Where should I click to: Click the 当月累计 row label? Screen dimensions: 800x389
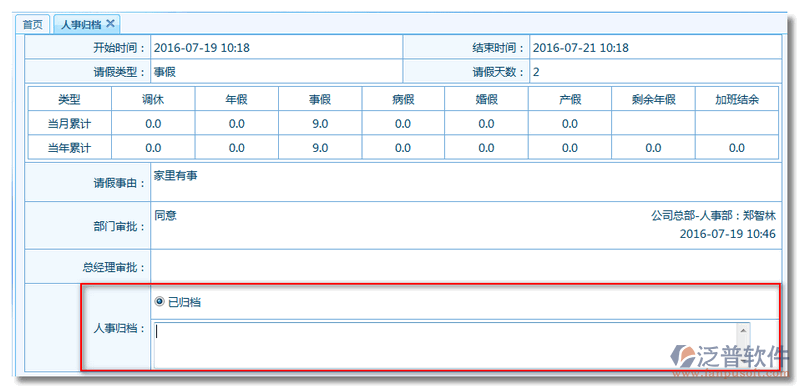pyautogui.click(x=69, y=124)
